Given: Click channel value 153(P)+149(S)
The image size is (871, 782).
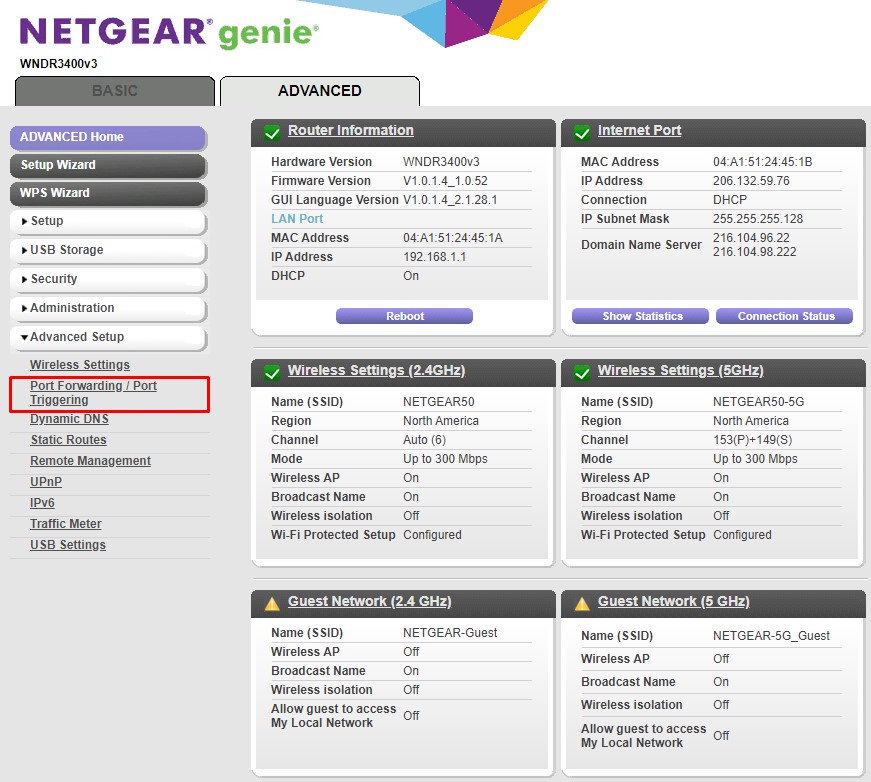Looking at the screenshot, I should (x=752, y=440).
